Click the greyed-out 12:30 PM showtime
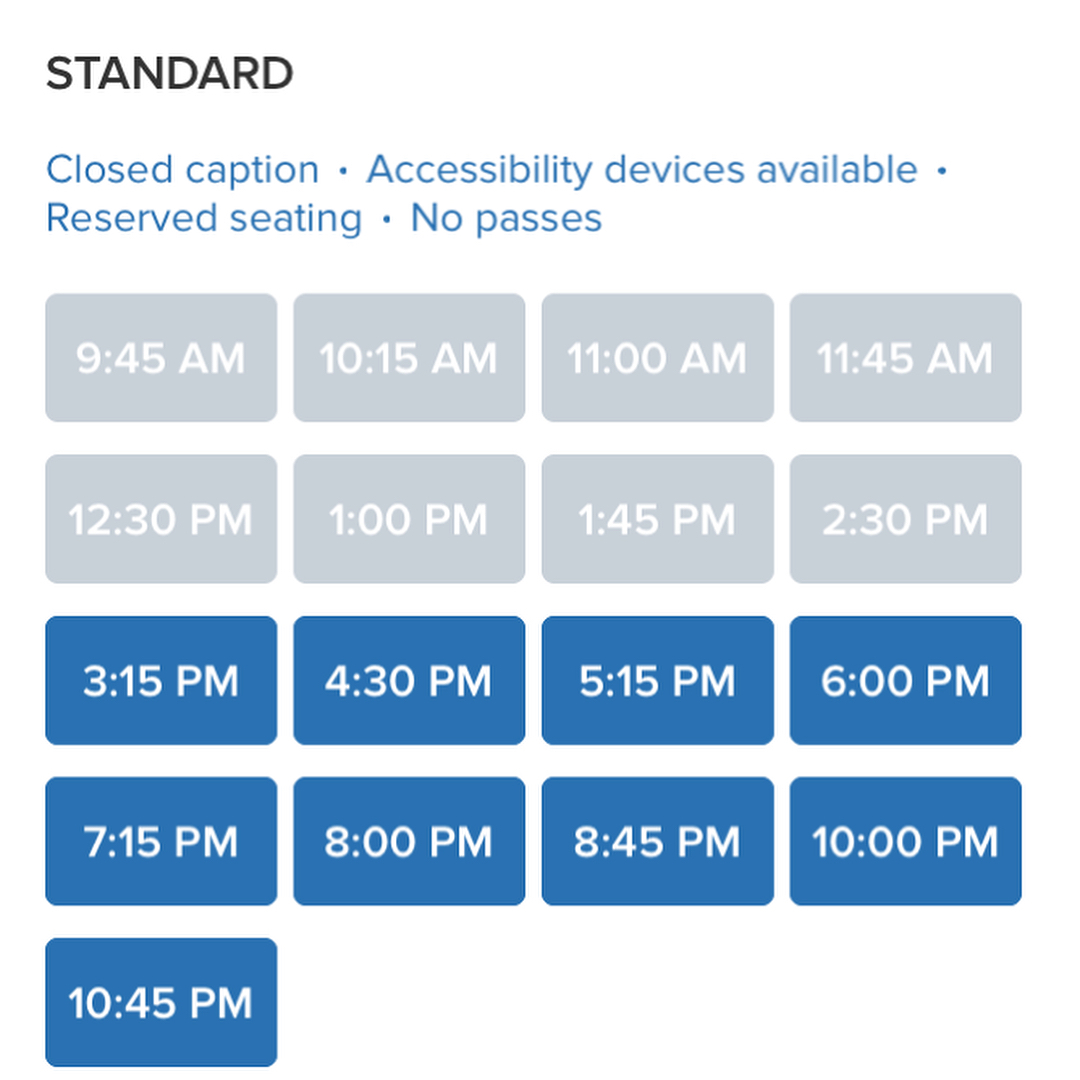This screenshot has width=1080, height=1080. pyautogui.click(x=161, y=519)
